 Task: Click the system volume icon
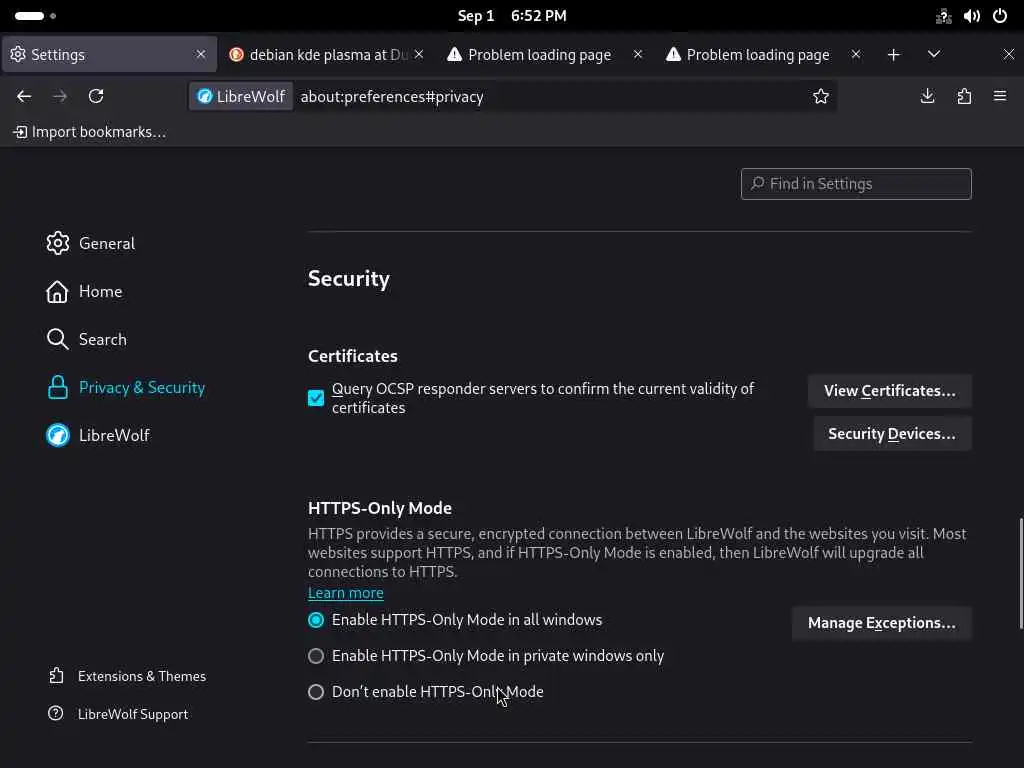(x=972, y=16)
